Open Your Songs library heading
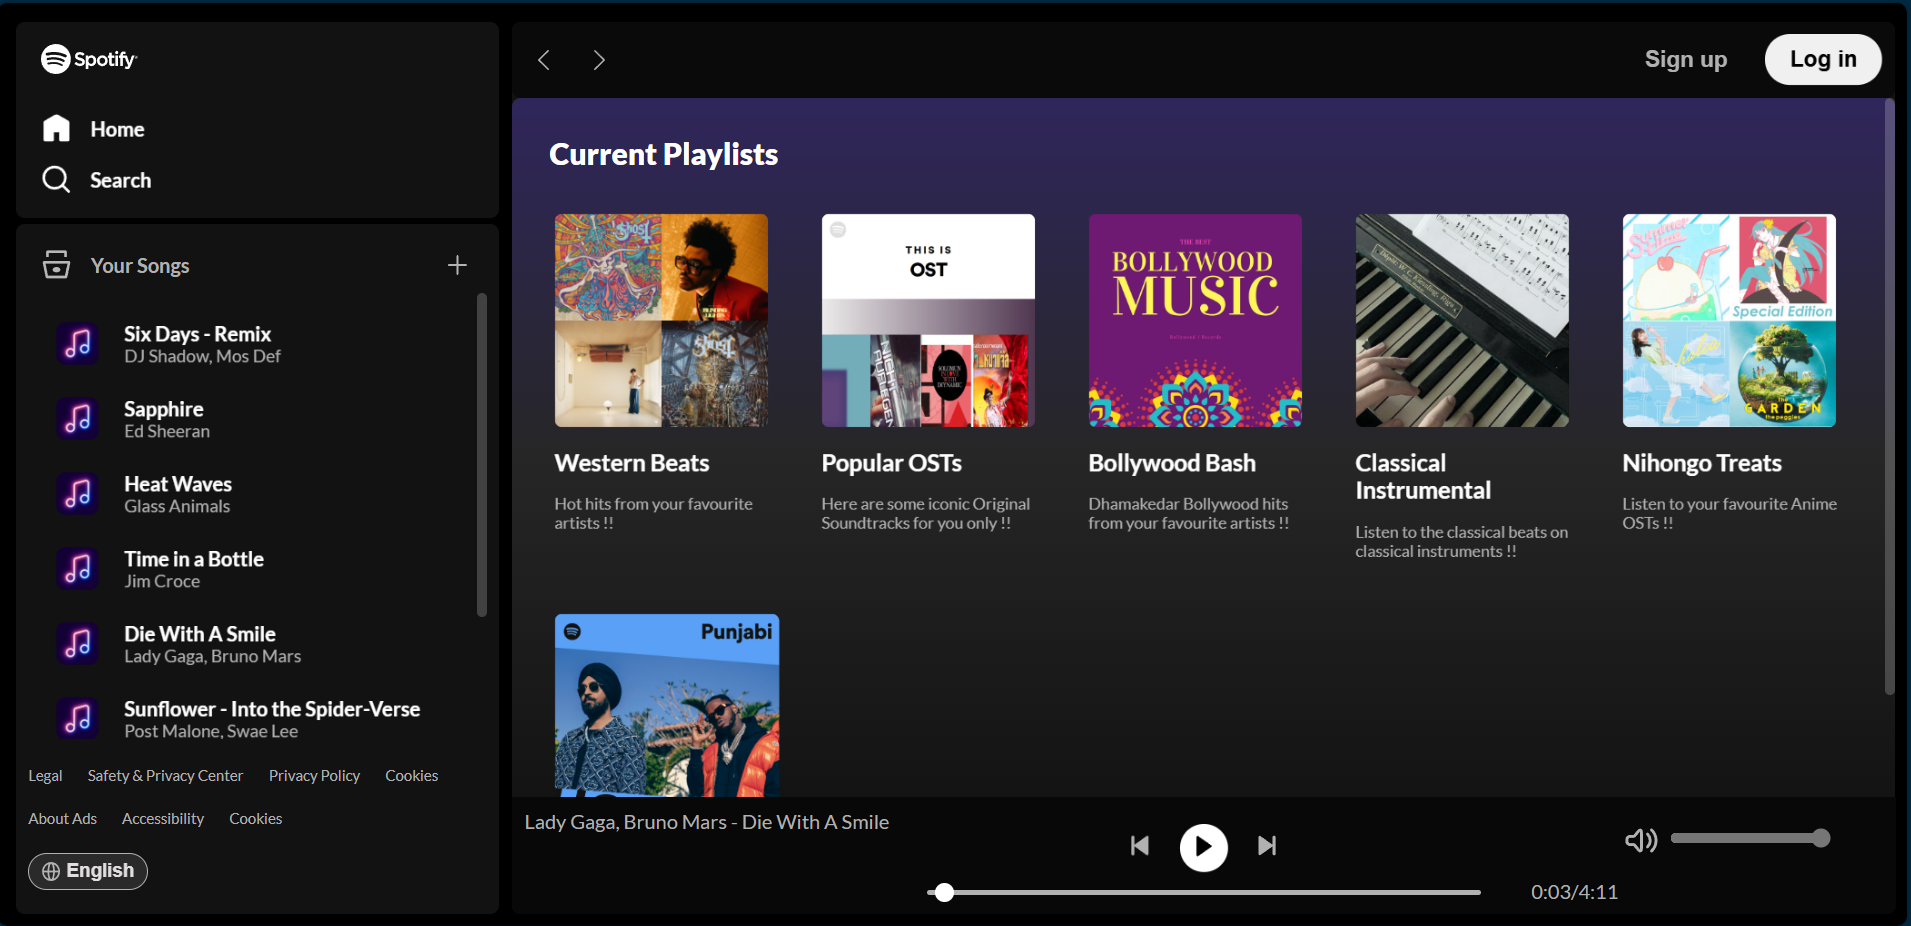This screenshot has height=926, width=1911. [x=140, y=266]
